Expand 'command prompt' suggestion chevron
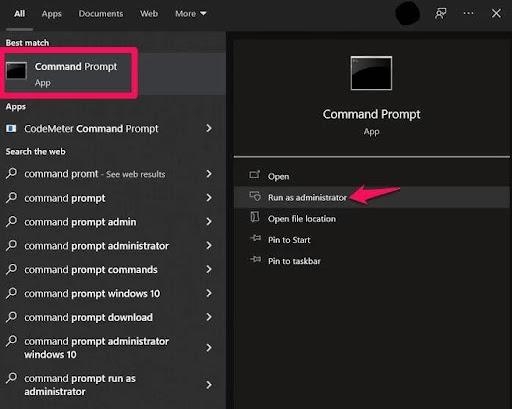Image resolution: width=512 pixels, height=409 pixels. pos(209,198)
